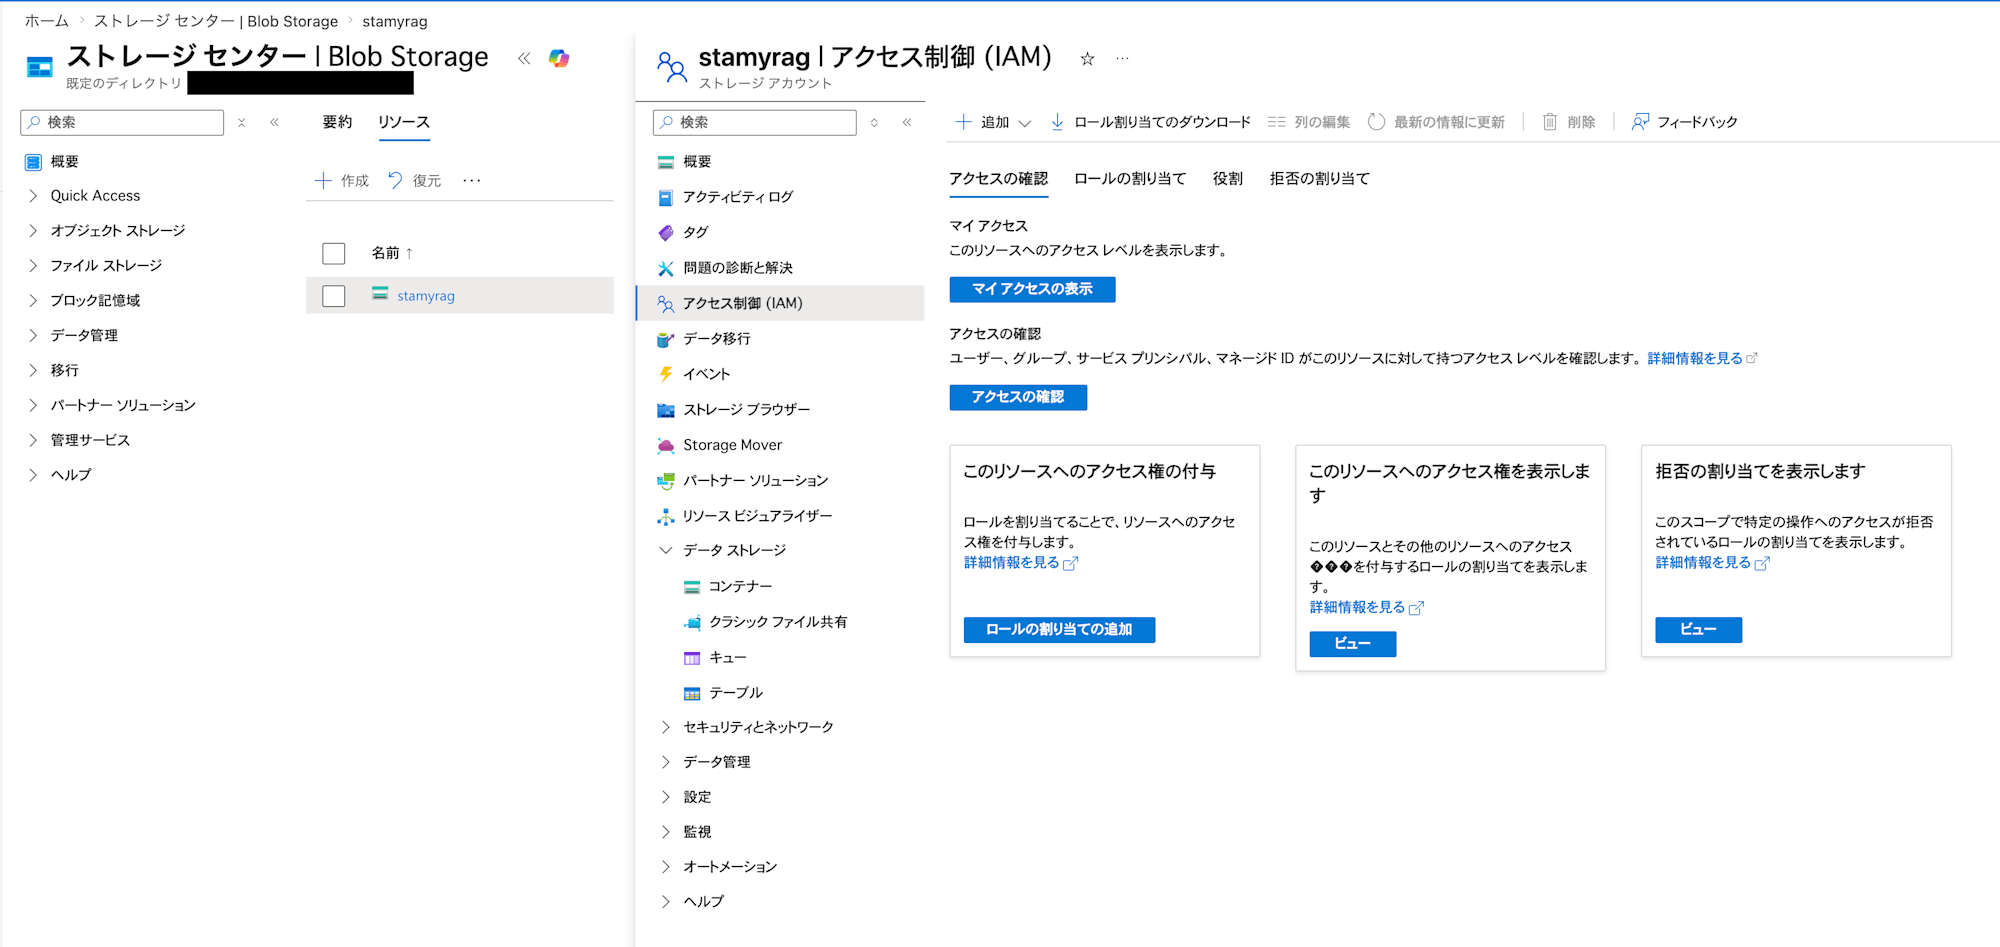
Task: Click the 概要 icon in Storage Center menu
Action: pyautogui.click(x=33, y=162)
